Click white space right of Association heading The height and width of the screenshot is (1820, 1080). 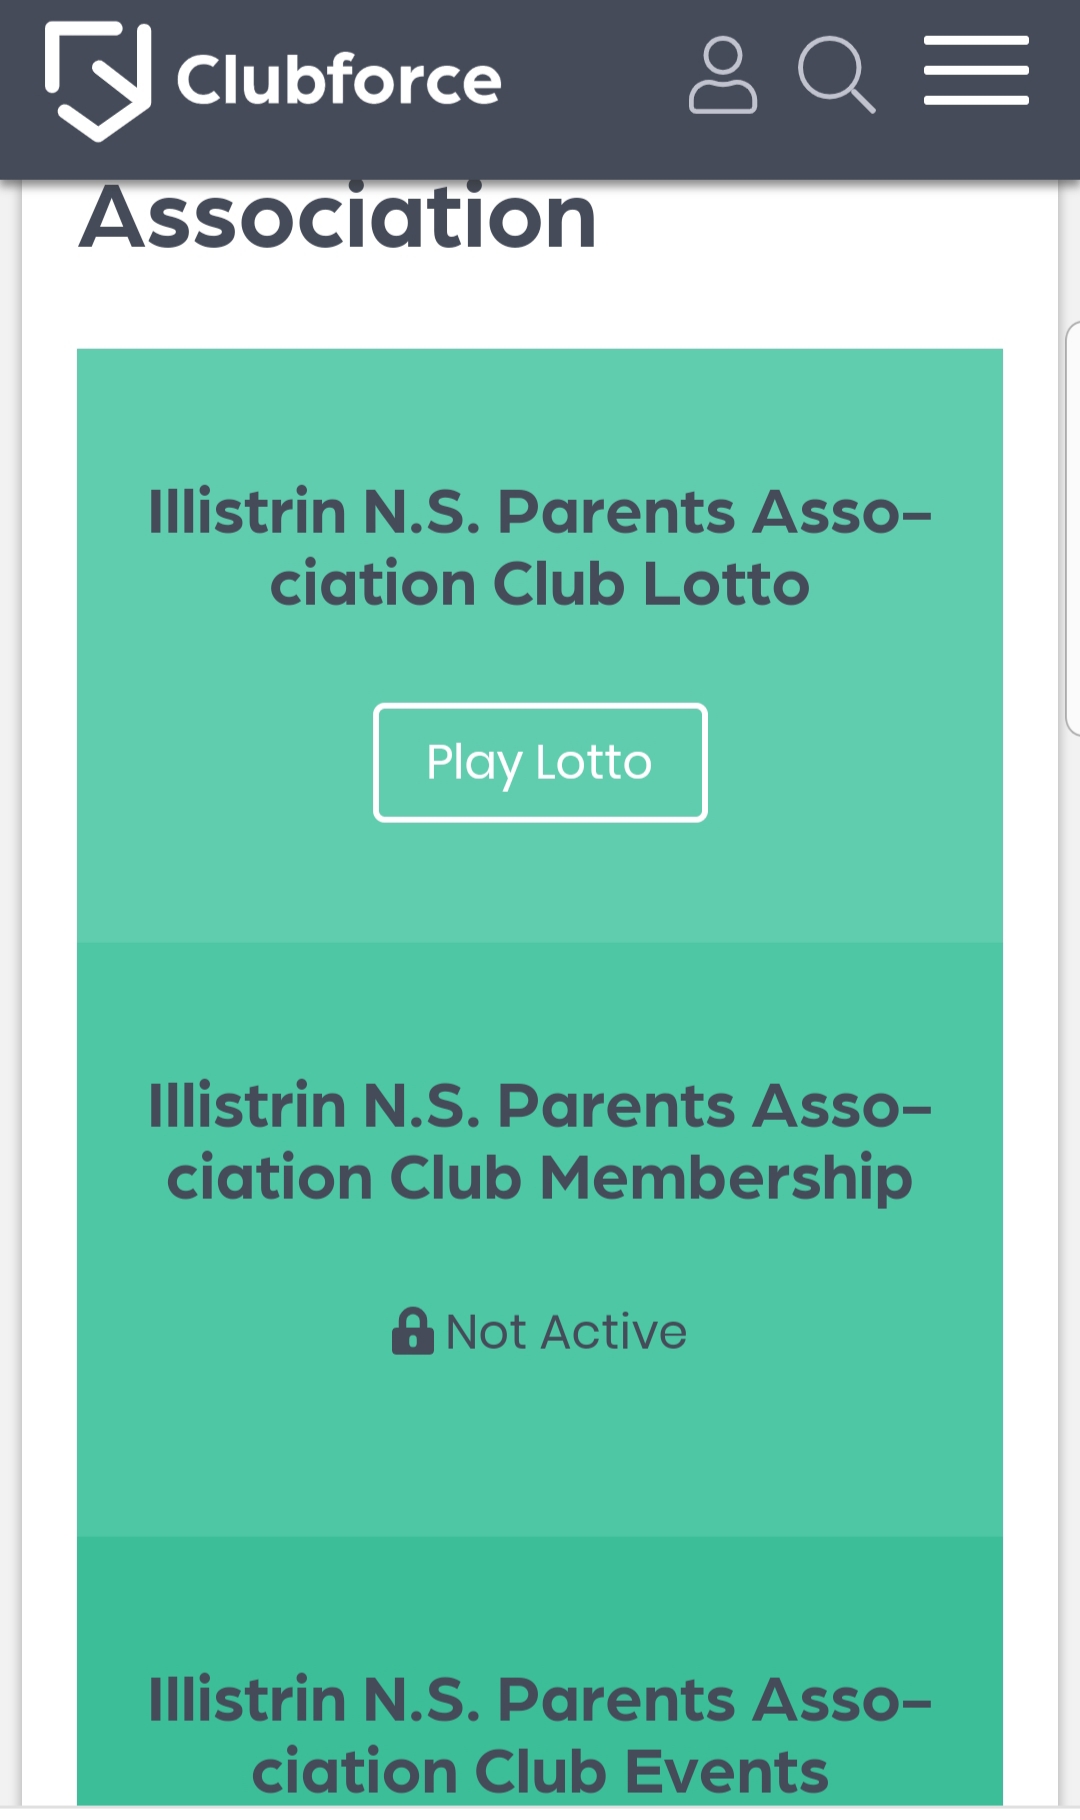(820, 230)
